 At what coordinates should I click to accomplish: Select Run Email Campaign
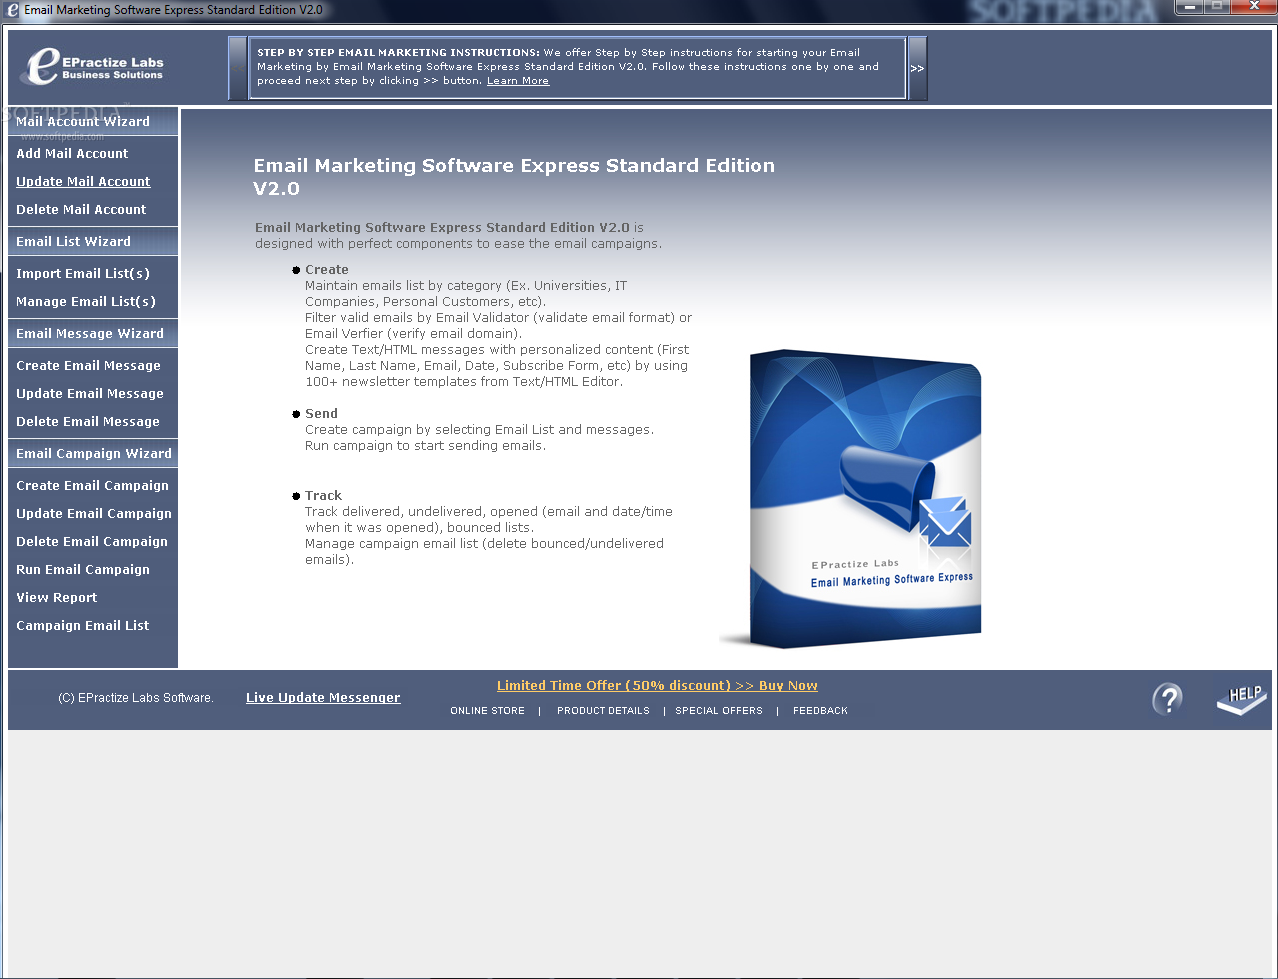tap(83, 569)
